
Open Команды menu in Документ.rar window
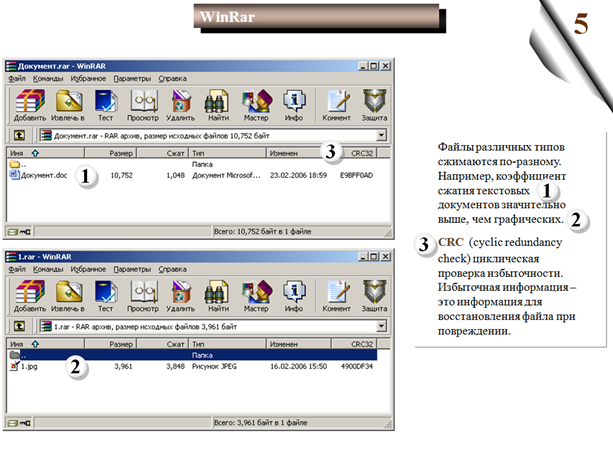48,79
